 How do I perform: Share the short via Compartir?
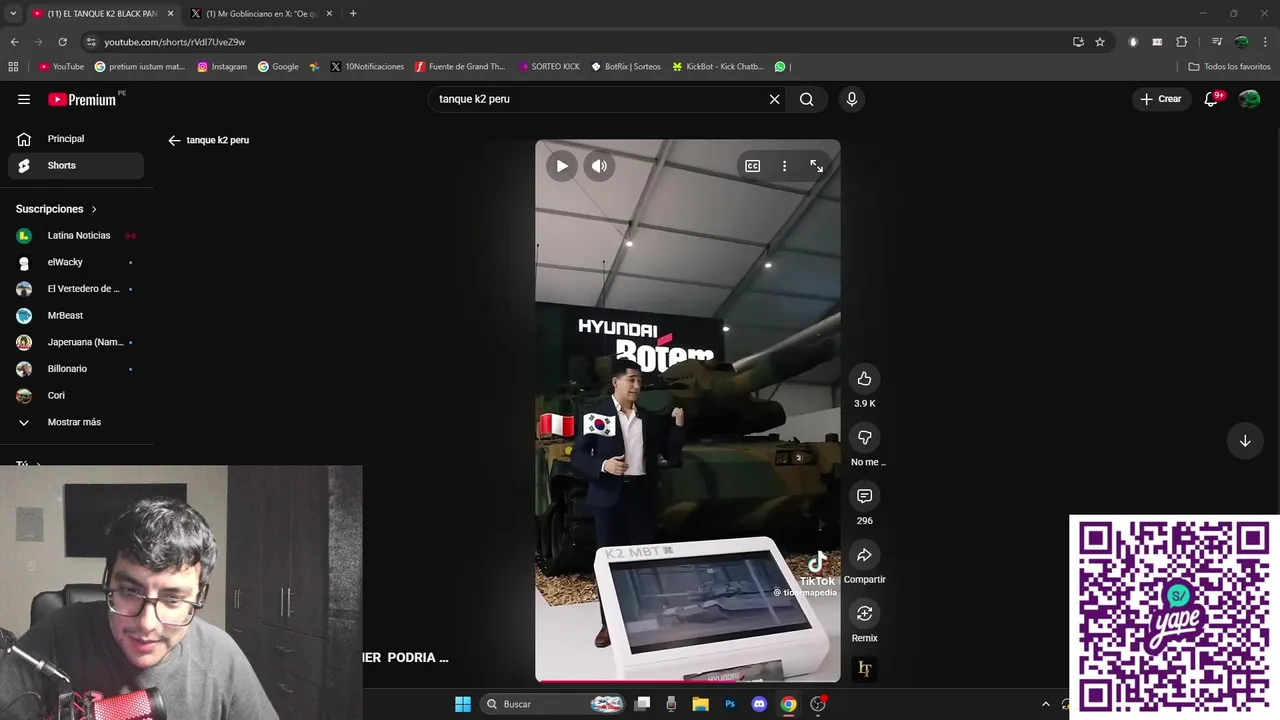(x=864, y=555)
